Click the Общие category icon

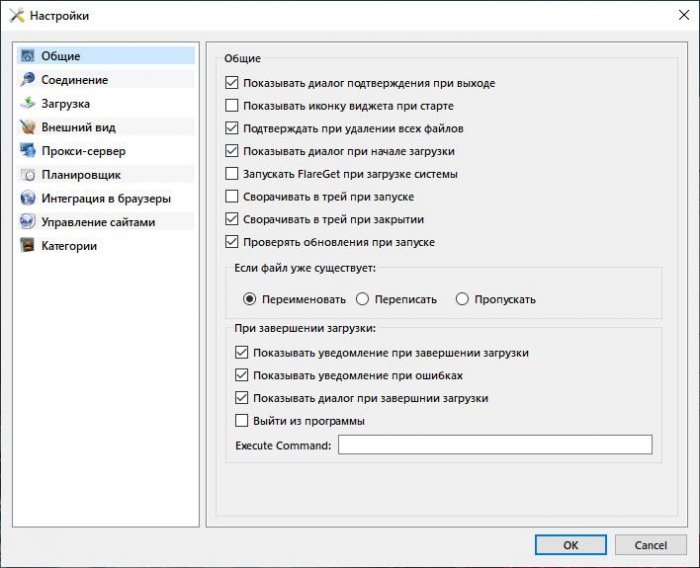tap(28, 56)
